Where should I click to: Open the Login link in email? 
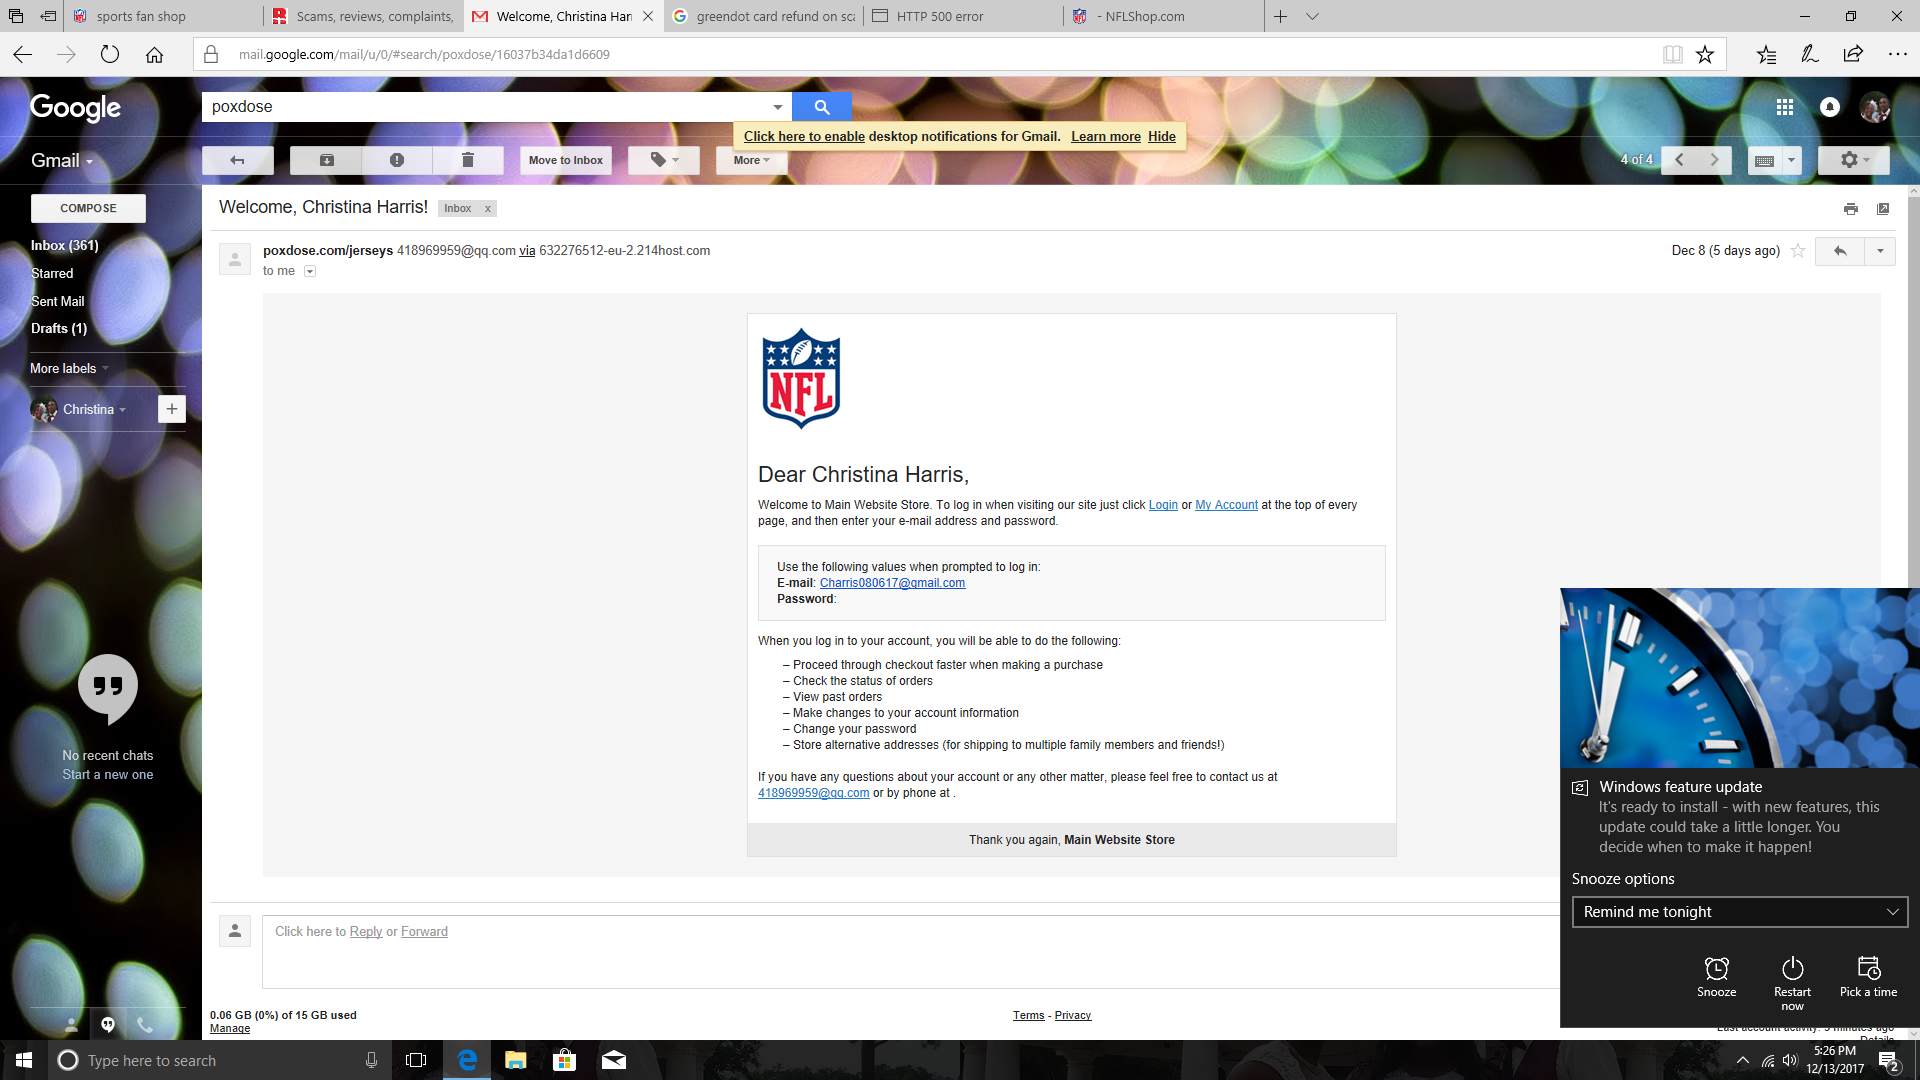1163,505
